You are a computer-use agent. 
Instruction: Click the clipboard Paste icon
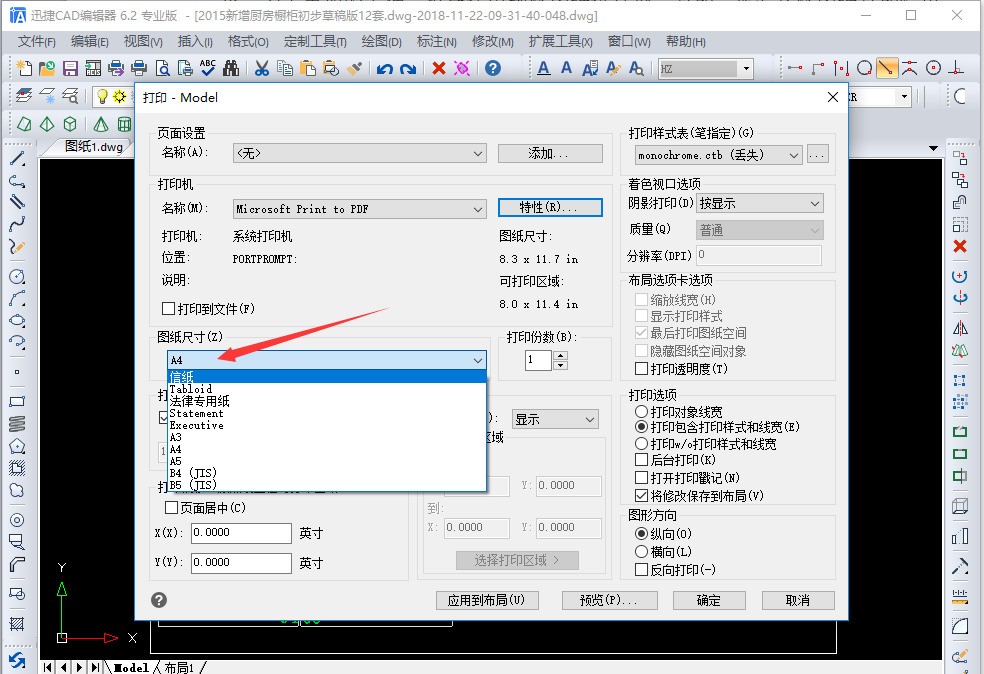coord(308,68)
